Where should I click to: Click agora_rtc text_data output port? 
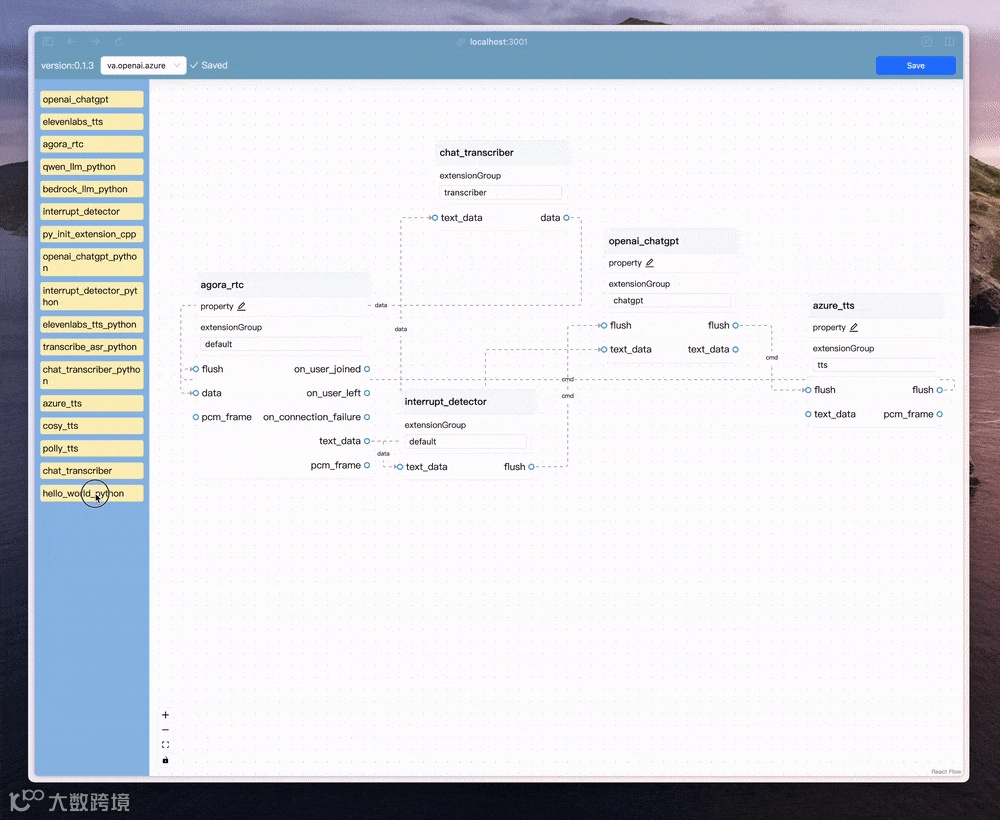click(367, 441)
